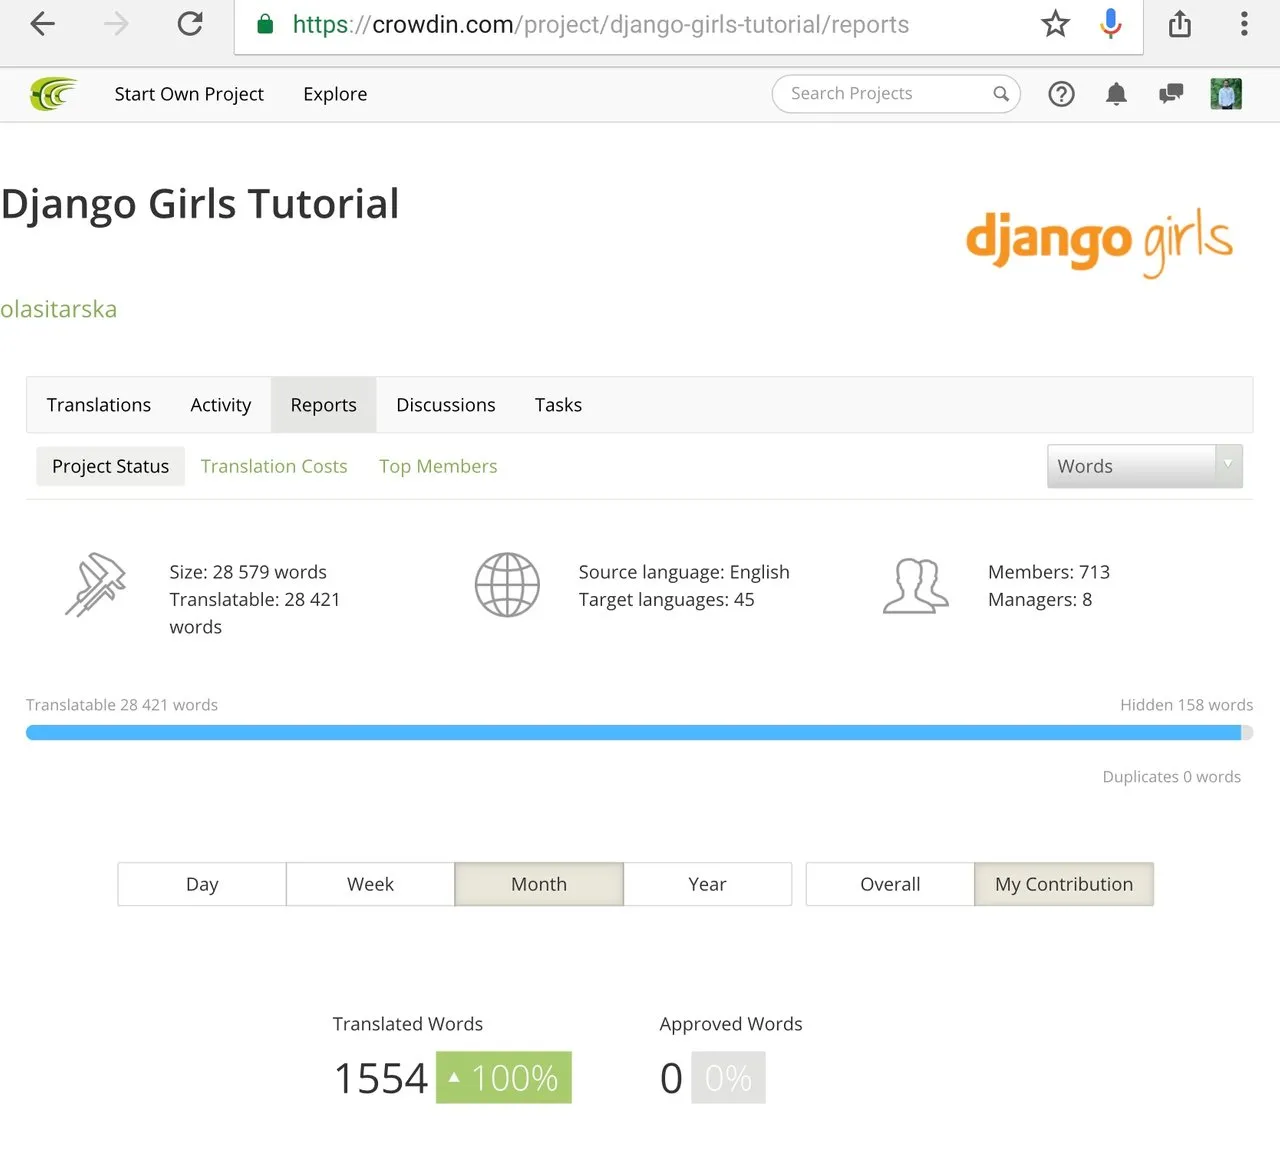Click the translated words count 1554
Image resolution: width=1280 pixels, height=1151 pixels.
click(x=381, y=1078)
